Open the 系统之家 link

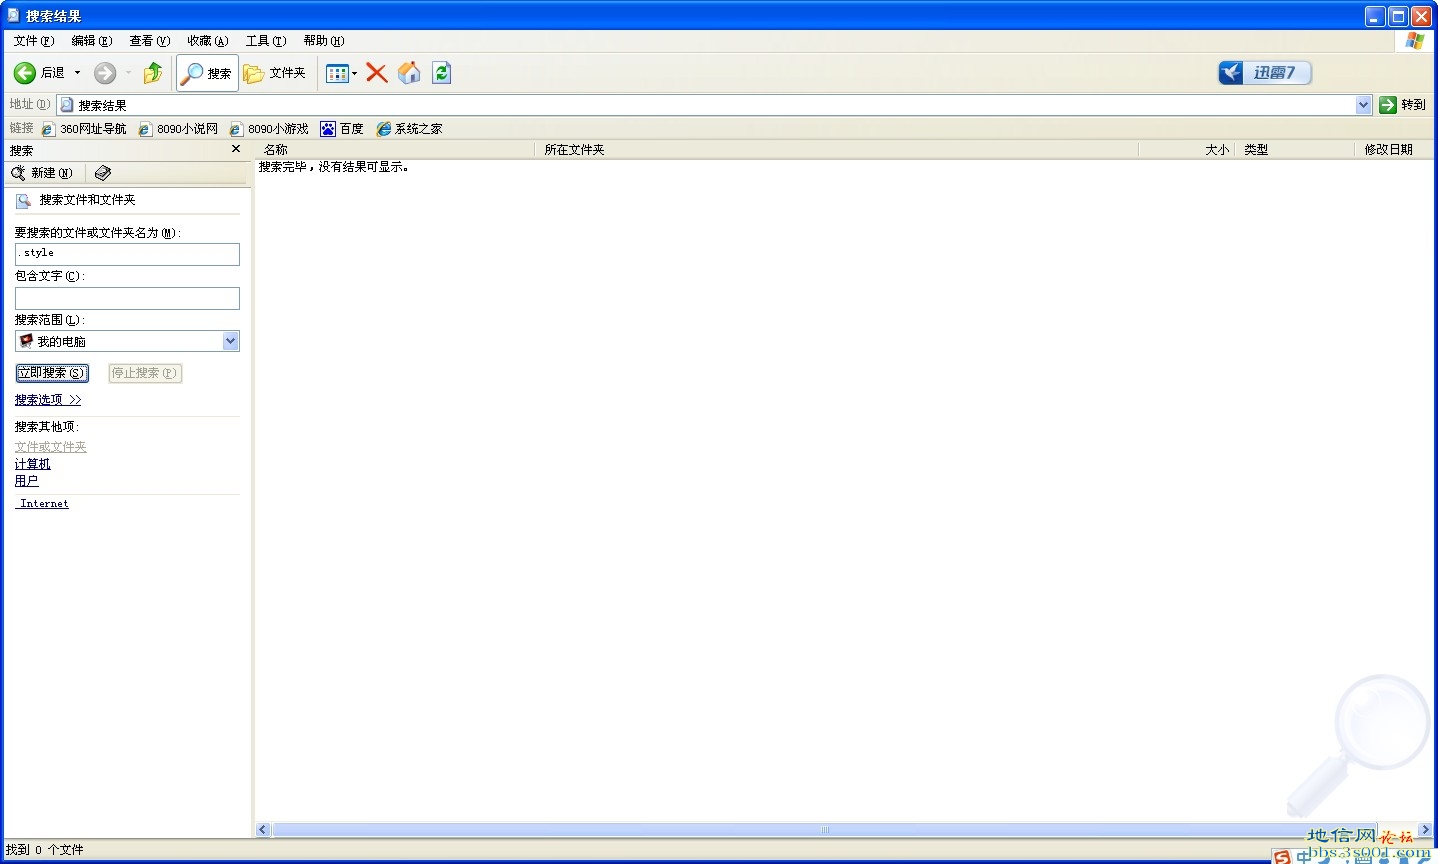[409, 129]
